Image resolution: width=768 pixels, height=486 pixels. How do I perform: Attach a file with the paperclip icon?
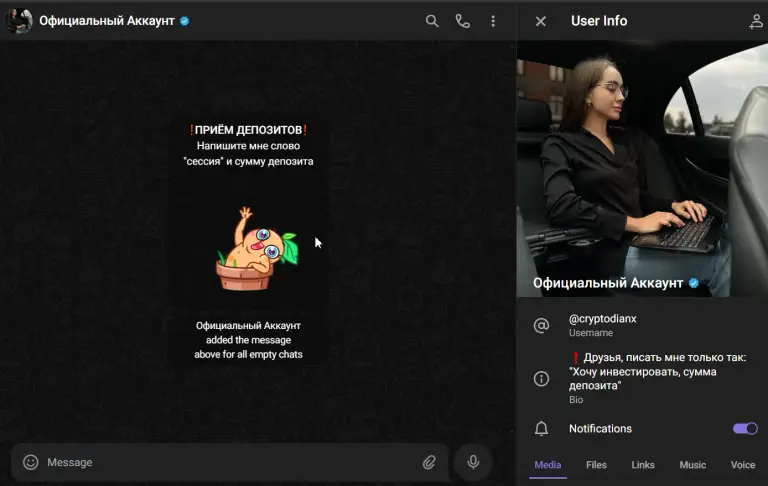point(429,462)
